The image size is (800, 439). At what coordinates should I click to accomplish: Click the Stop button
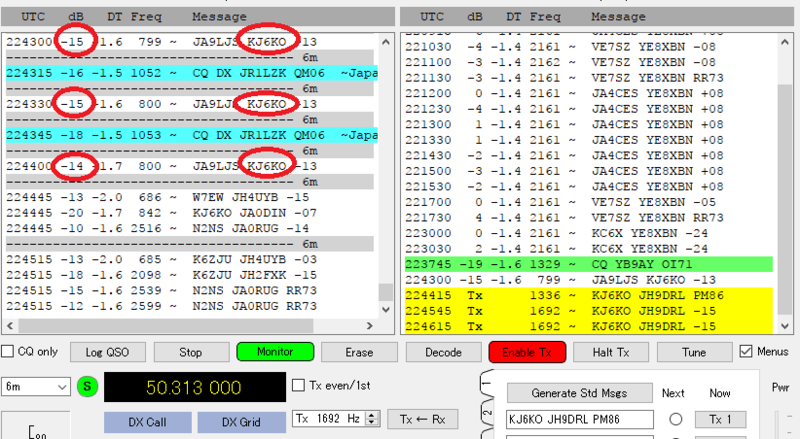pyautogui.click(x=191, y=352)
